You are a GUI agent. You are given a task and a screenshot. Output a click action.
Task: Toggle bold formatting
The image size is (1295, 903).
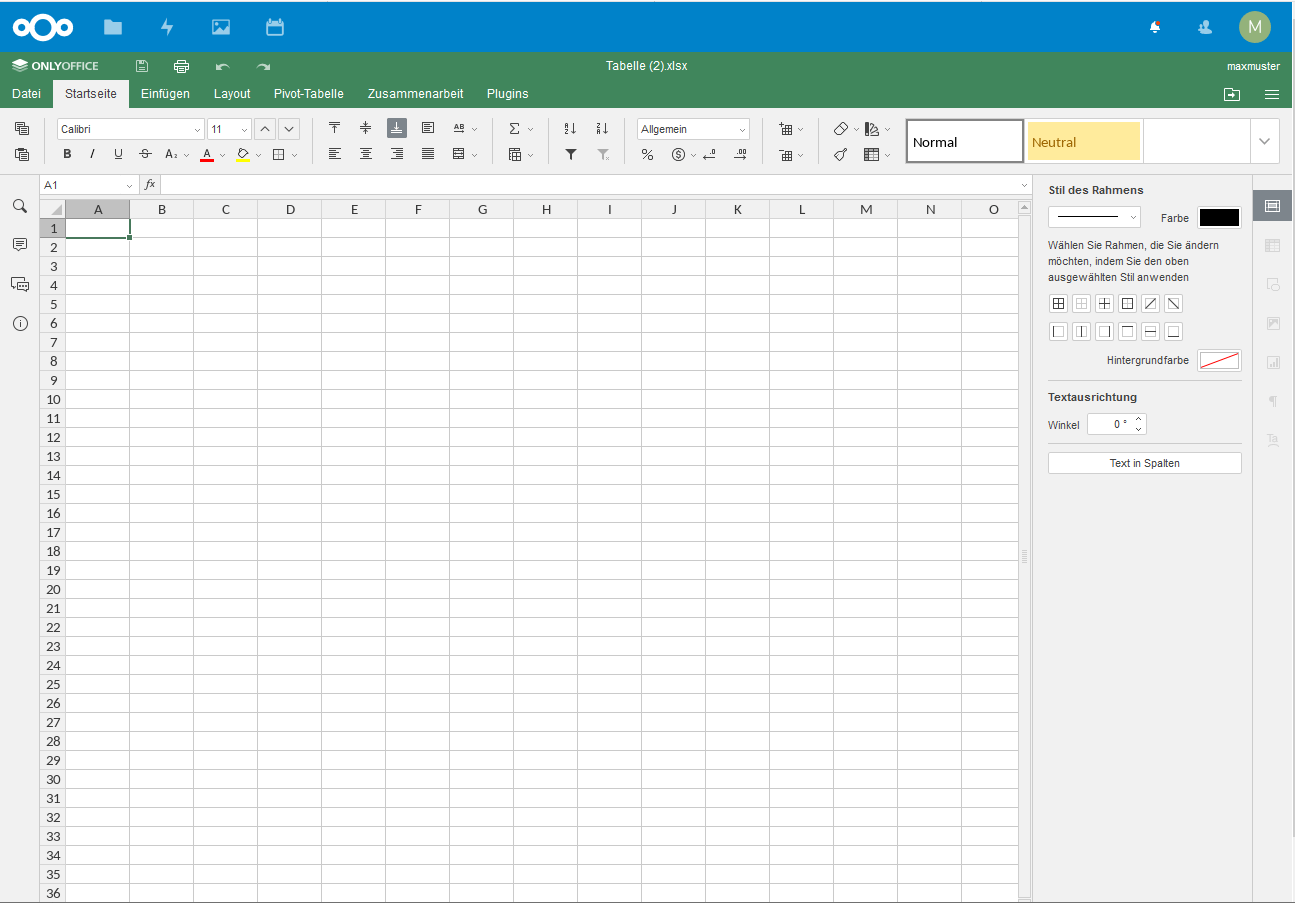pyautogui.click(x=67, y=154)
